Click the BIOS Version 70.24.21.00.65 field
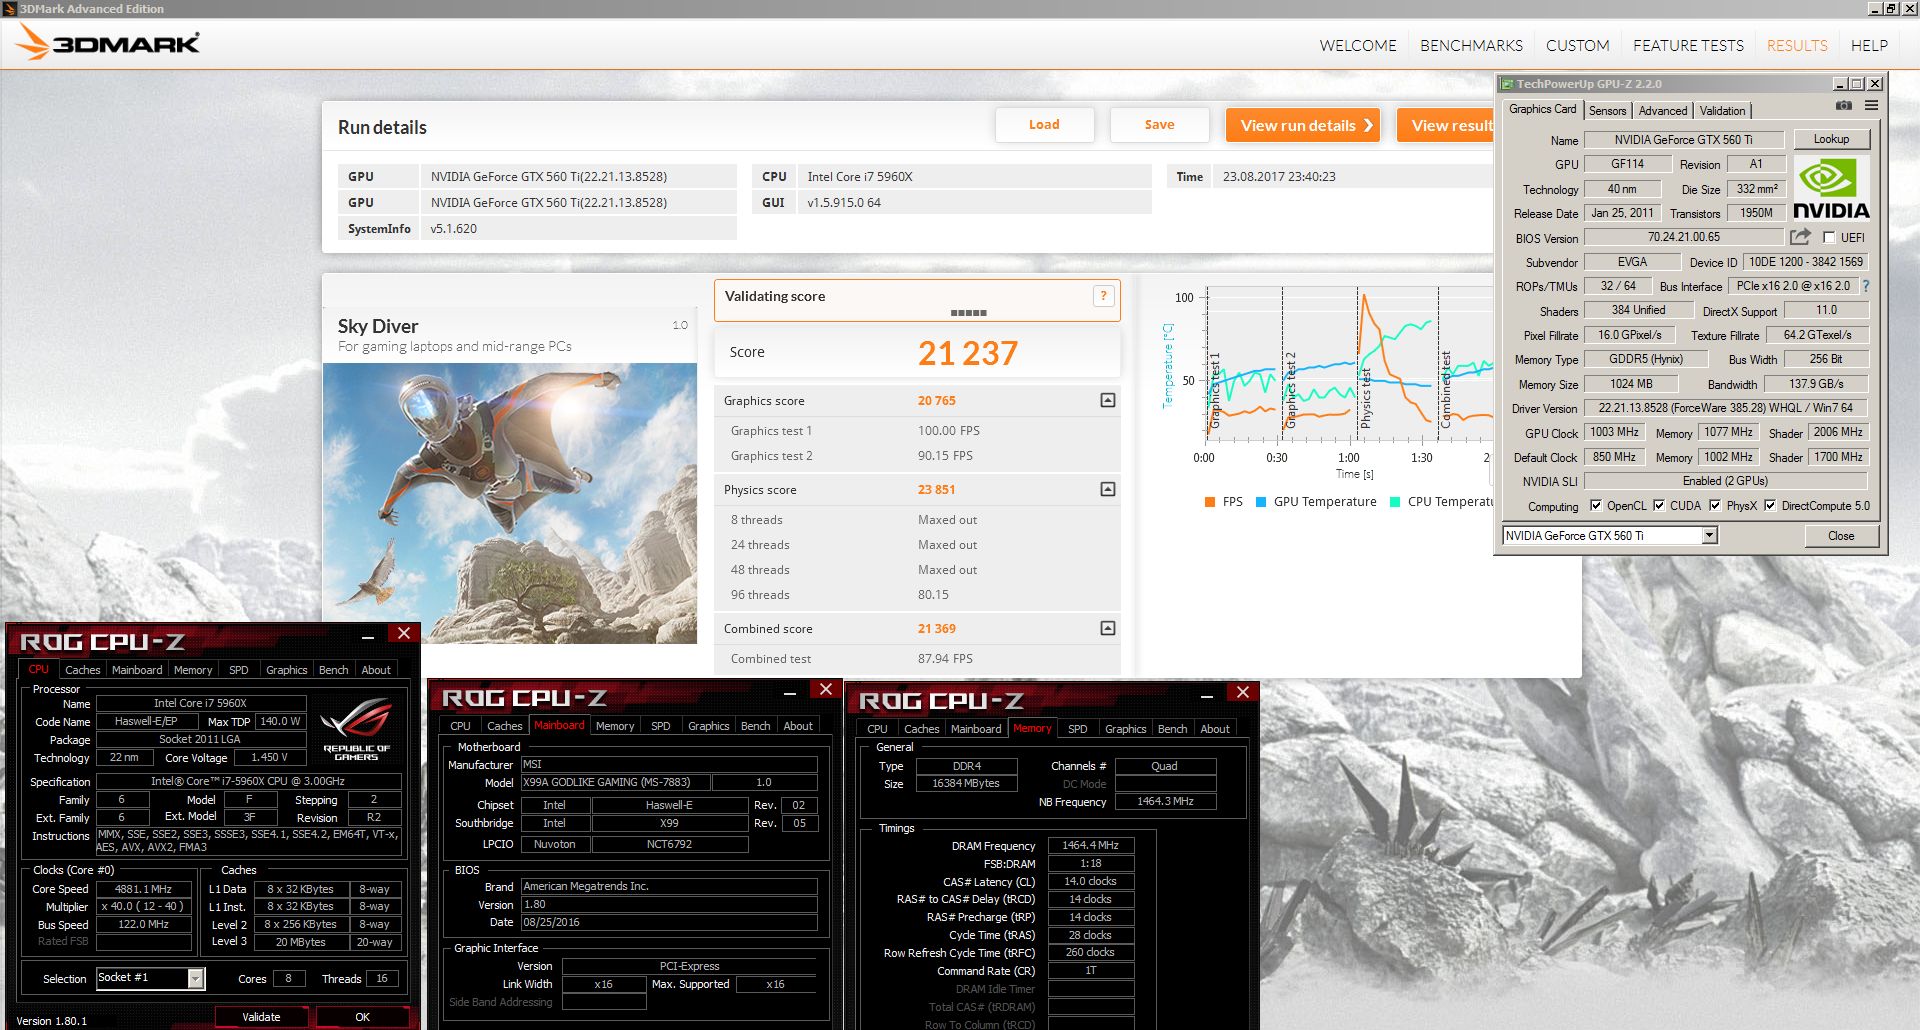1920x1030 pixels. point(1683,237)
